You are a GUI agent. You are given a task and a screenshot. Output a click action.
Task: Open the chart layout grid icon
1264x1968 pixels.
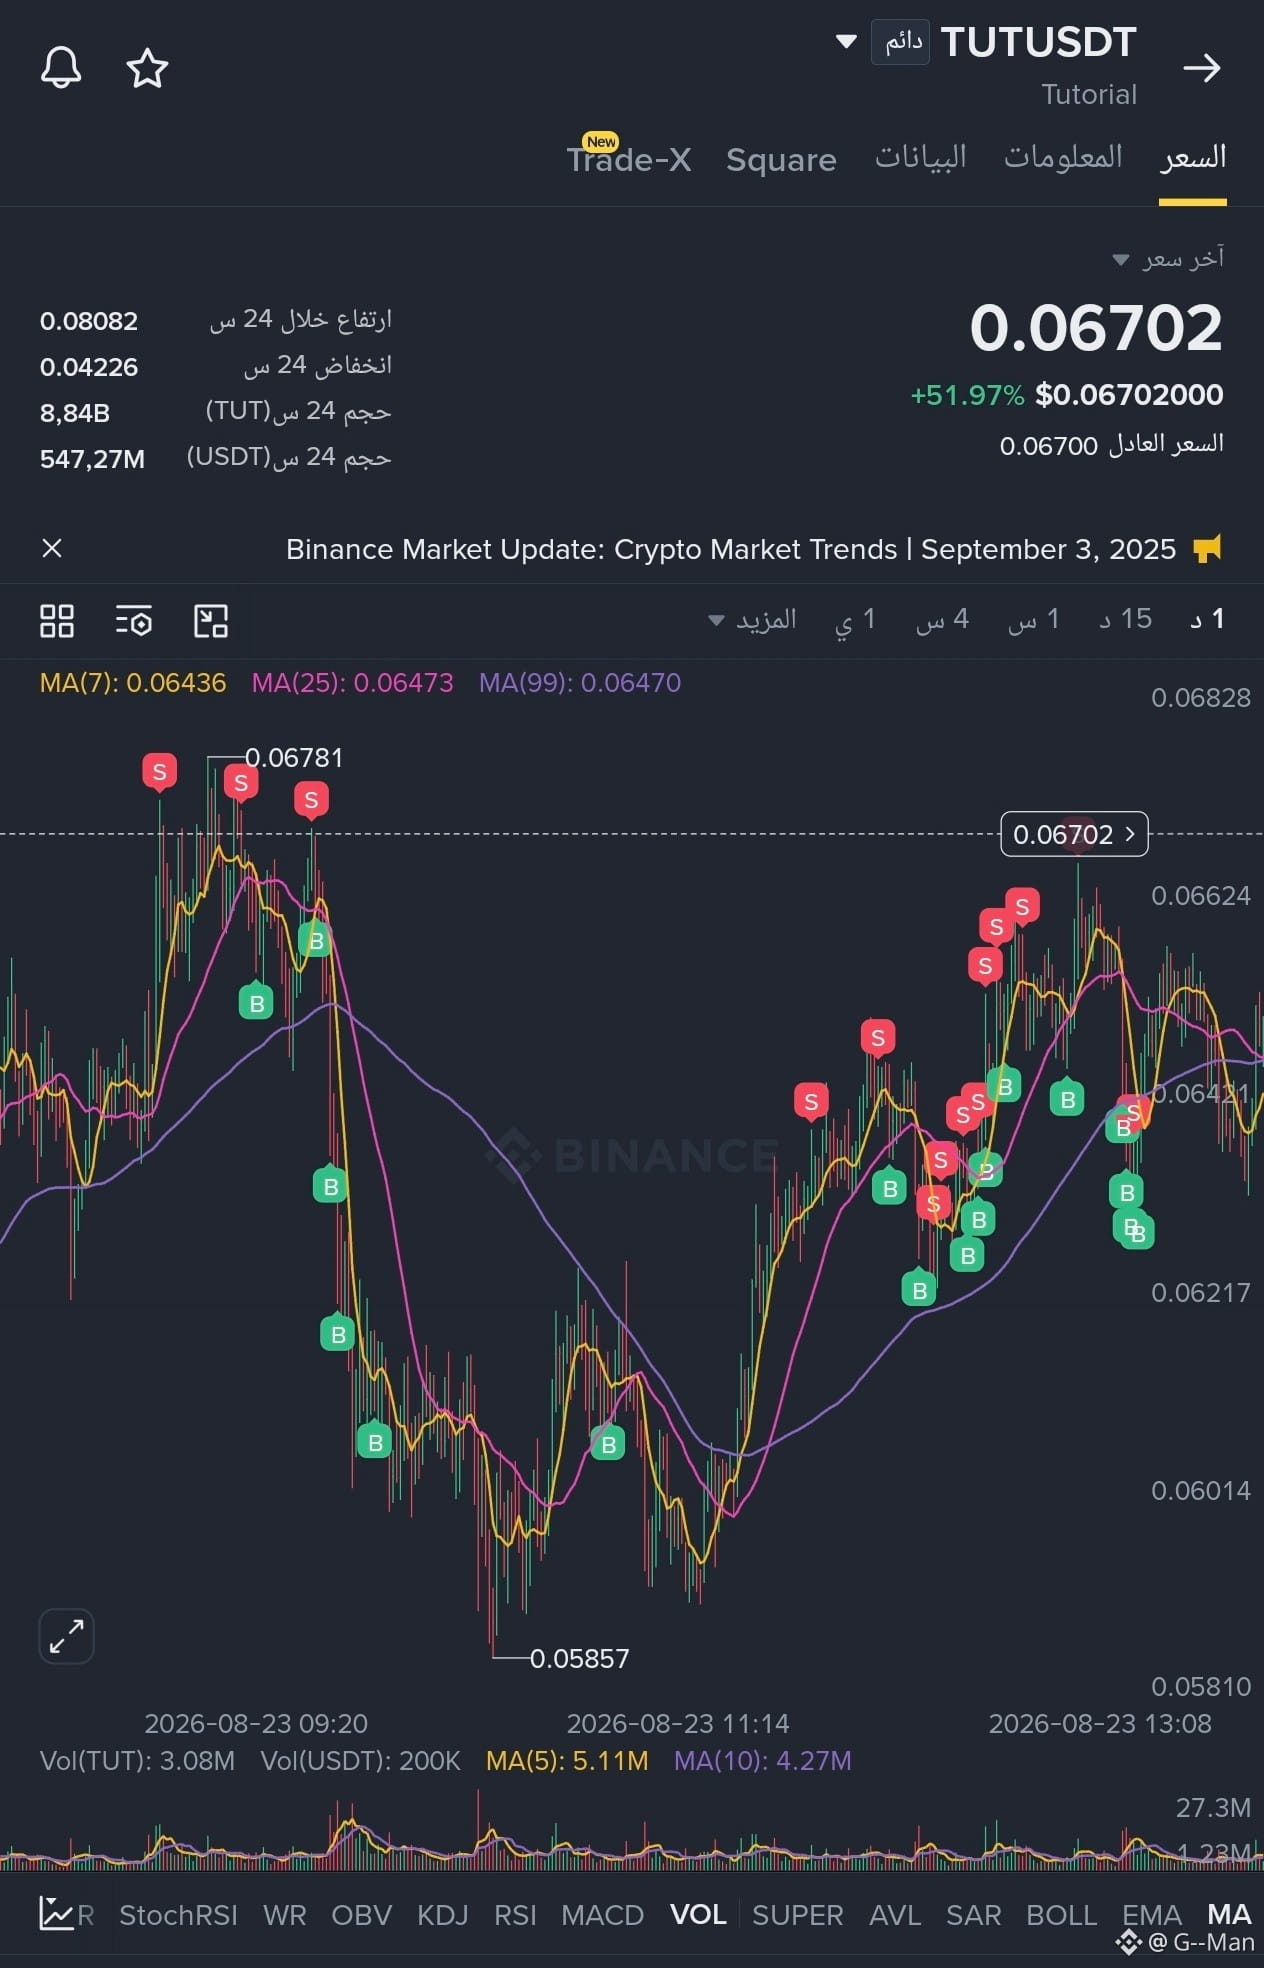57,621
